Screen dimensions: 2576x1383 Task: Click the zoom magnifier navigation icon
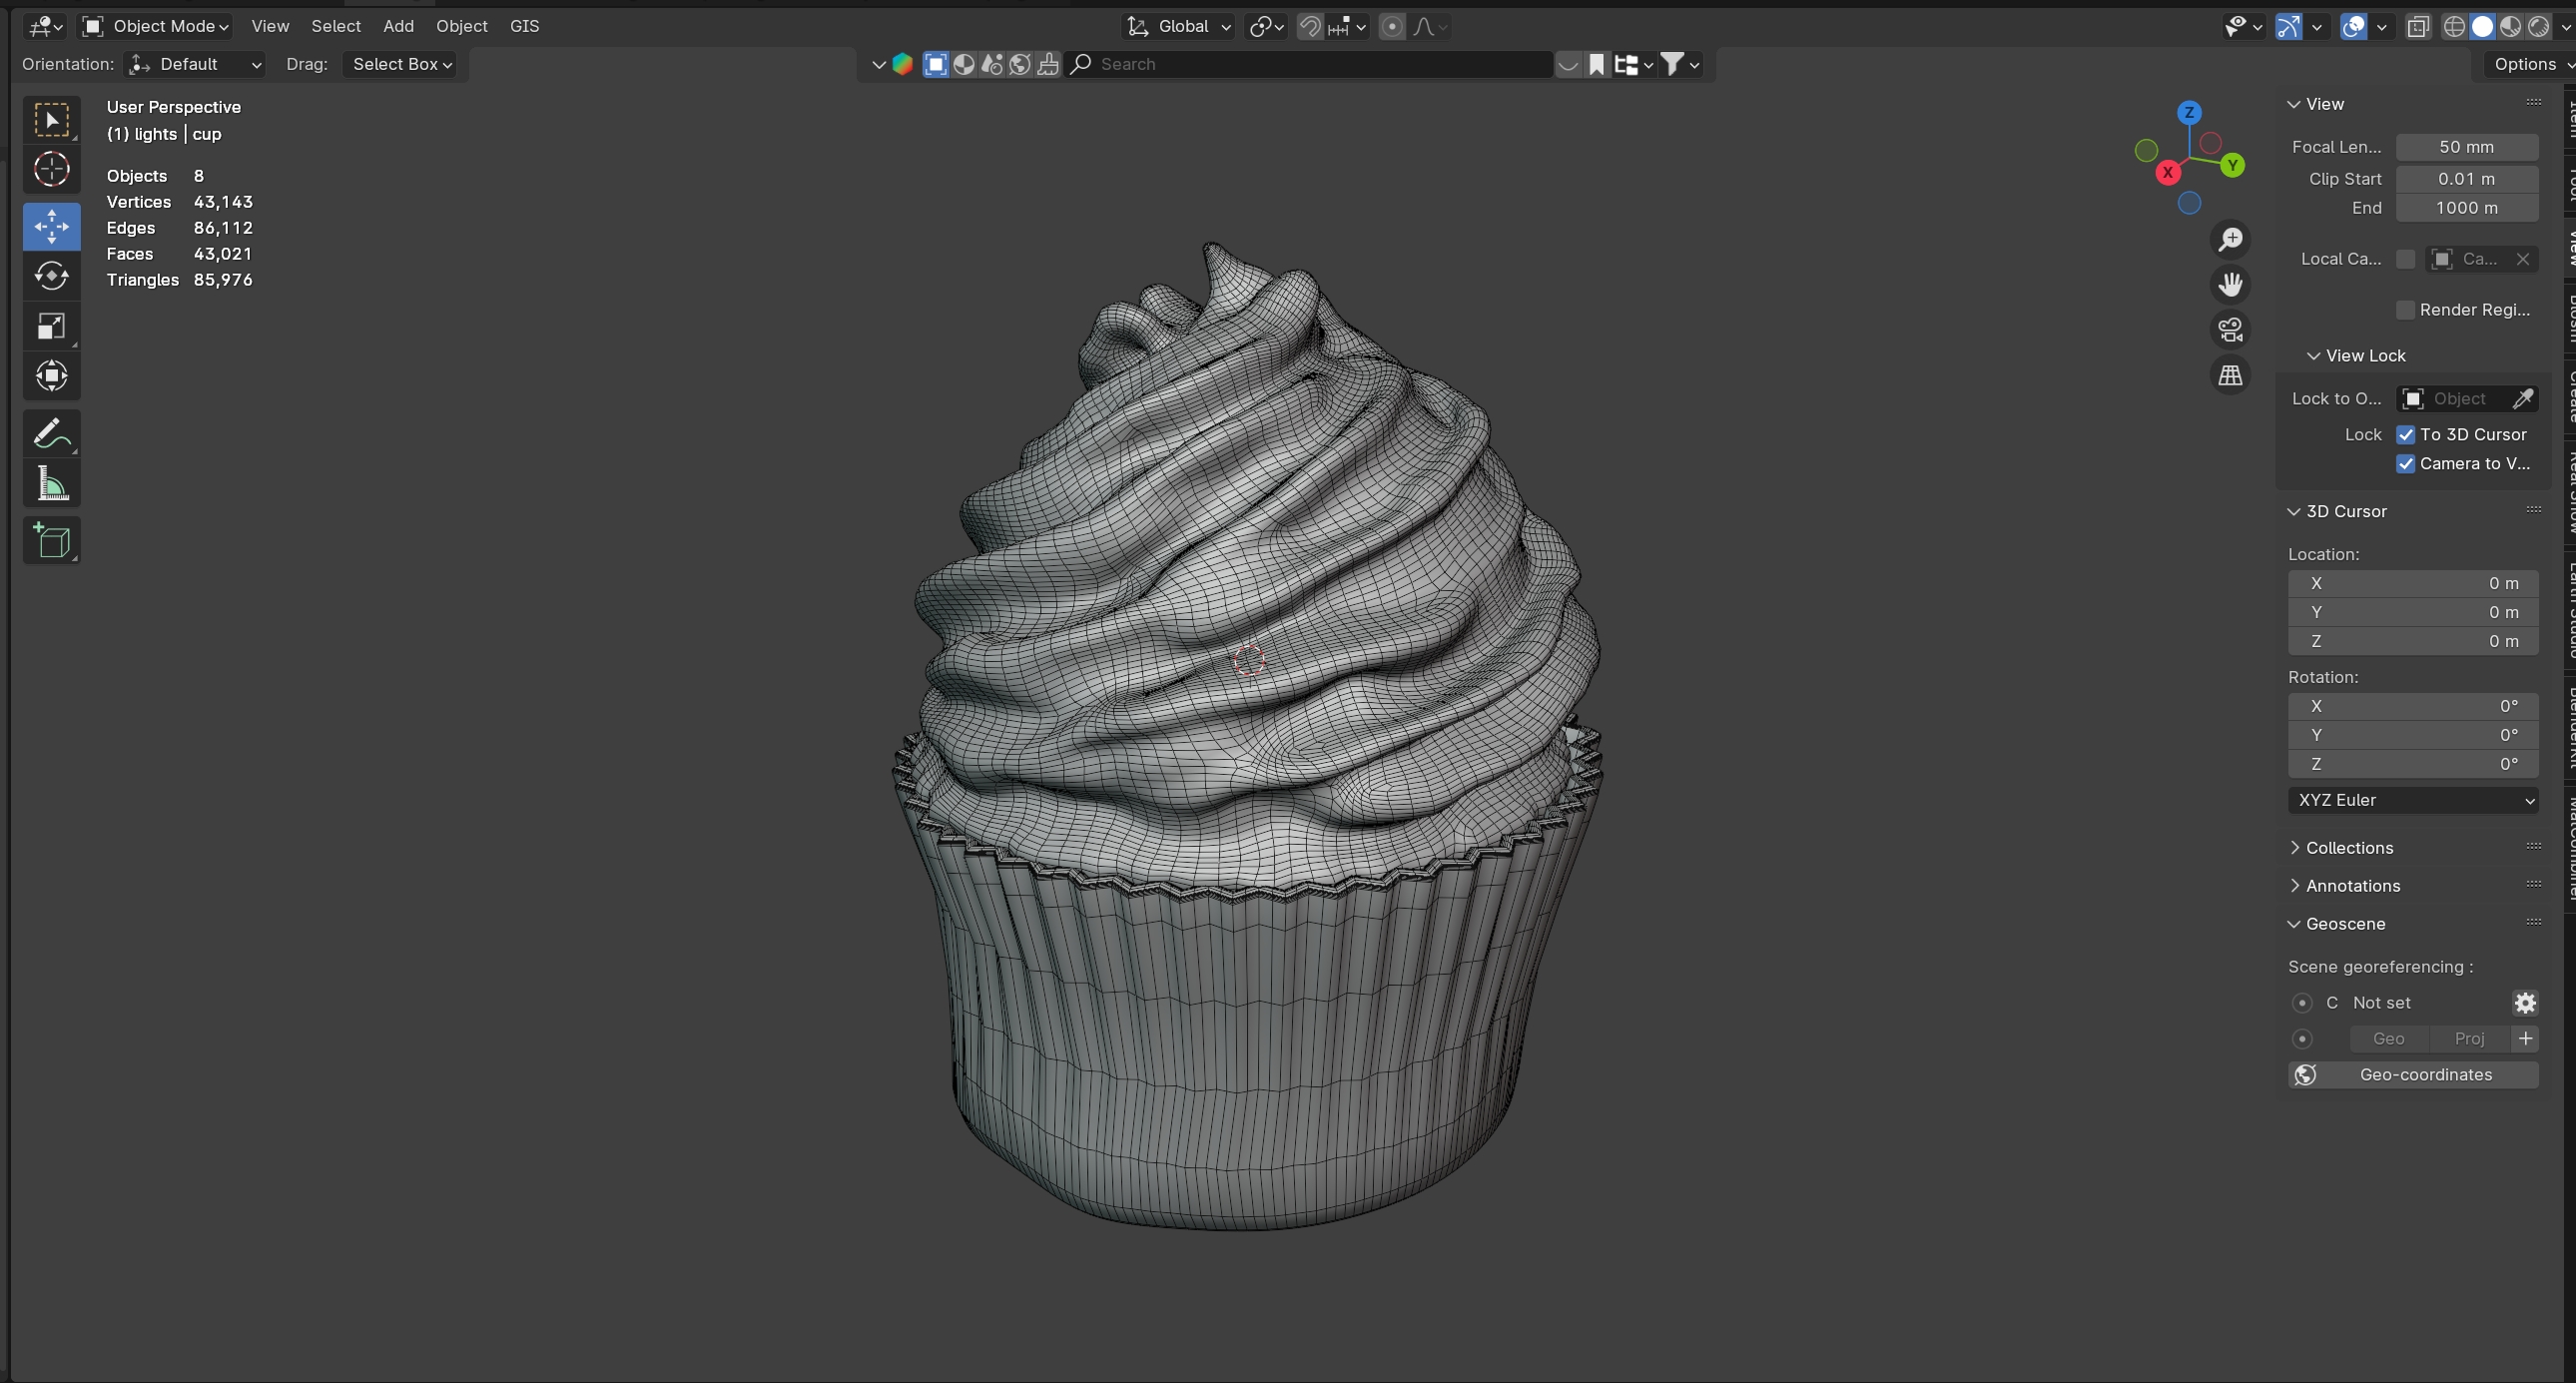[x=2230, y=240]
